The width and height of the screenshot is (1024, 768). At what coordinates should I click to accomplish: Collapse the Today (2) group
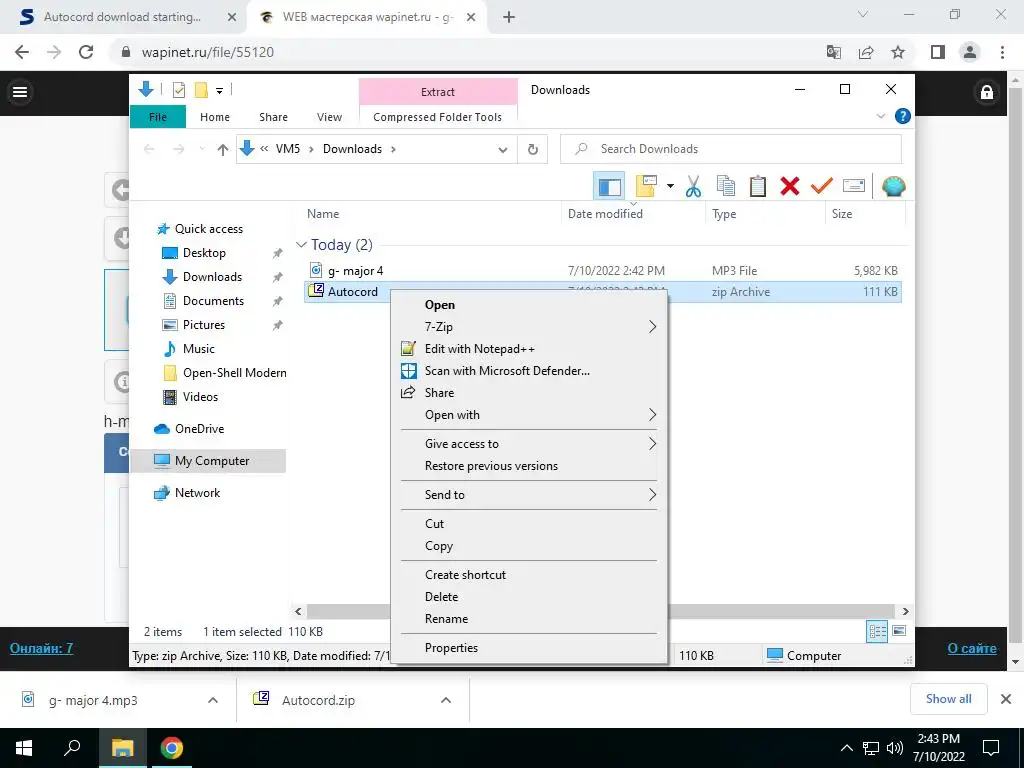pyautogui.click(x=301, y=245)
